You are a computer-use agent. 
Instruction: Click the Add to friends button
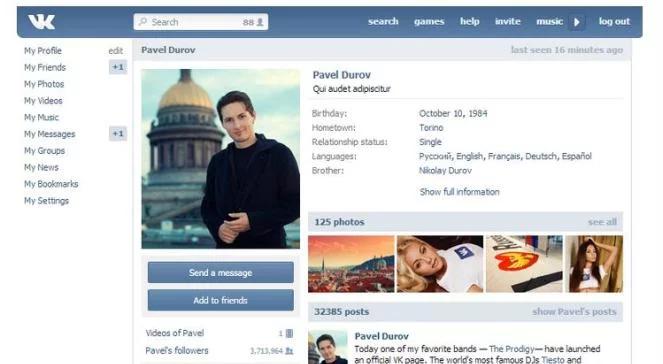pos(221,300)
